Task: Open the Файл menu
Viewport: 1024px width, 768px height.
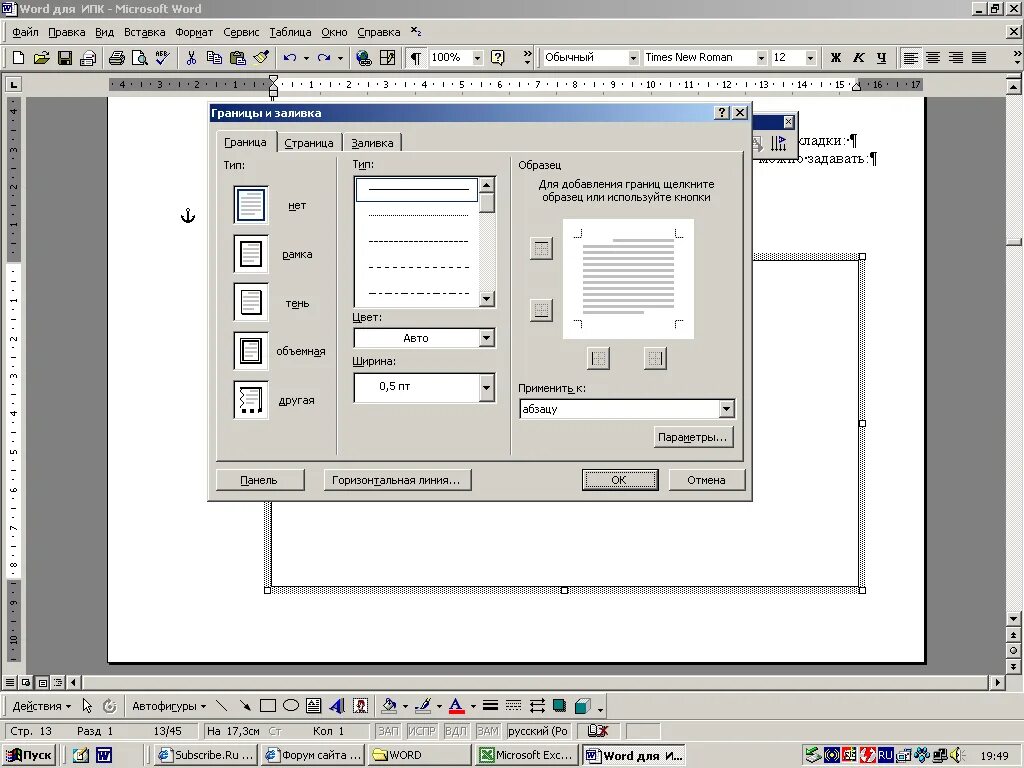Action: tap(25, 32)
